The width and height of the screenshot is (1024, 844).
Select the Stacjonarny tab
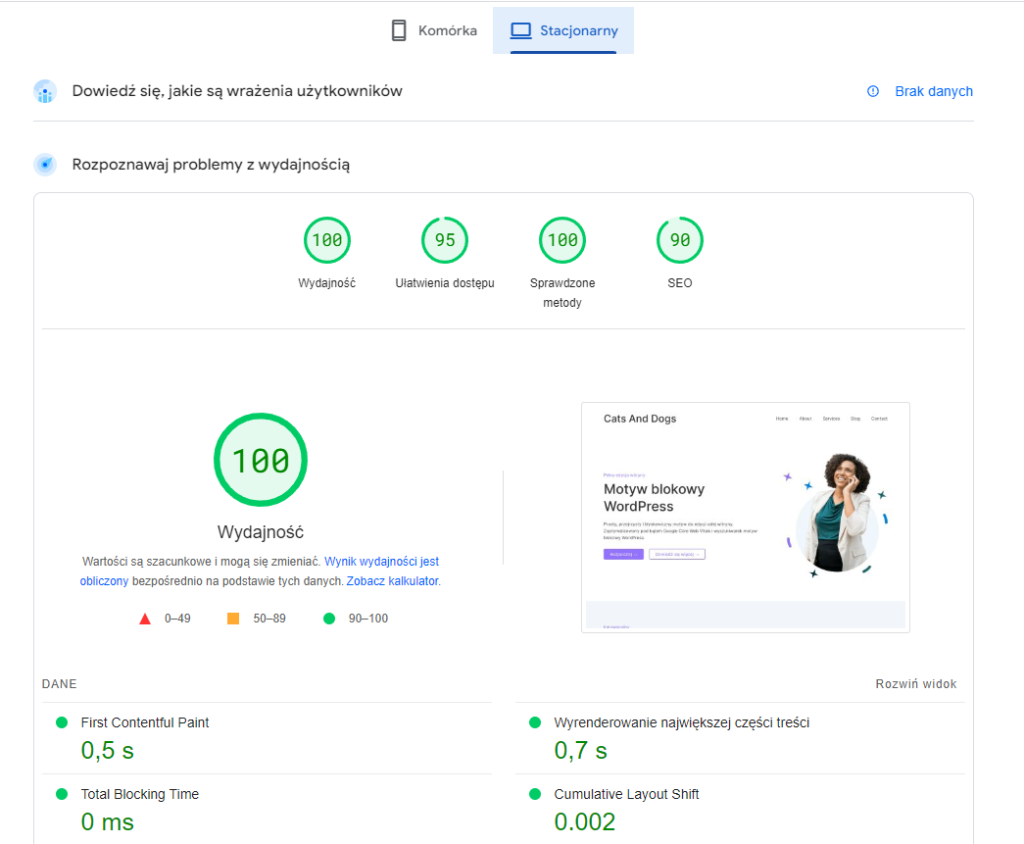pyautogui.click(x=564, y=31)
